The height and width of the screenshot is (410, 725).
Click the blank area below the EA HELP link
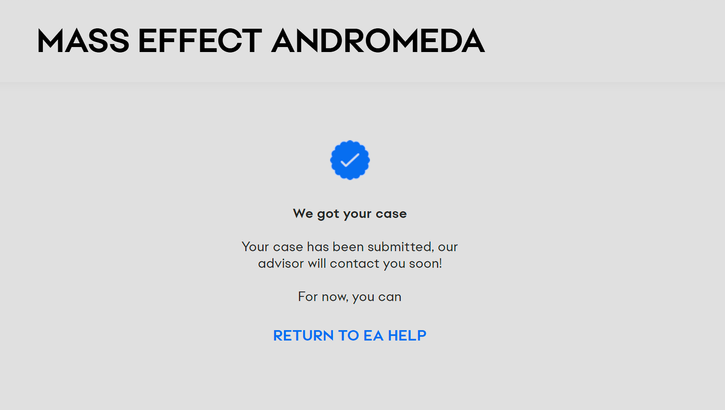point(350,380)
